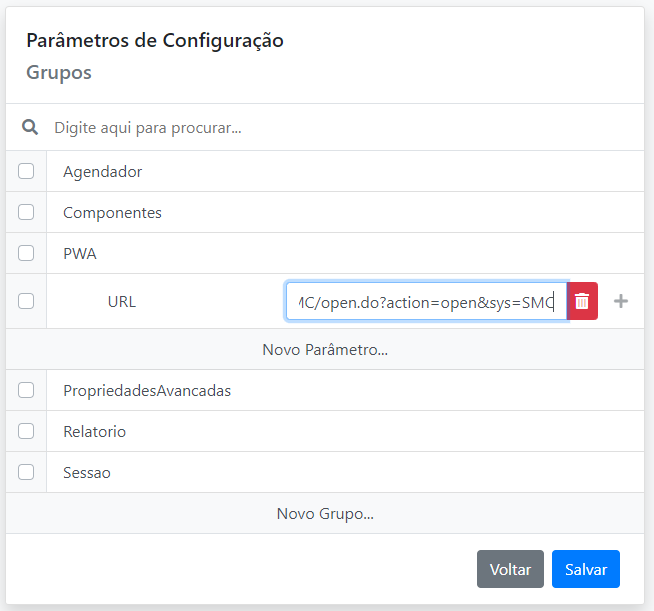Expand the Relatorio group
This screenshot has width=654, height=611.
tap(94, 432)
